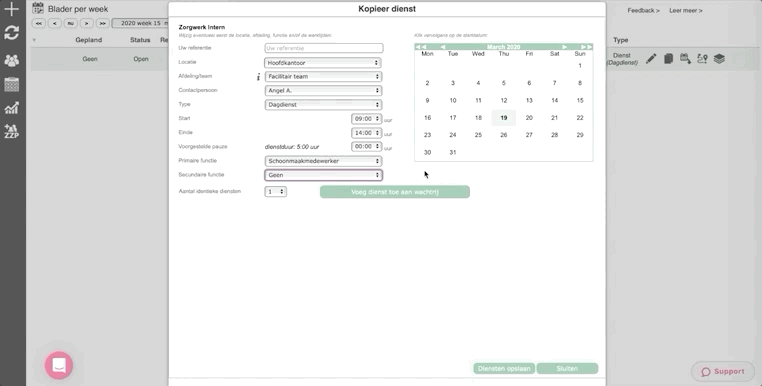Click Voeg dienst toe aan wachtrij button

(x=395, y=192)
